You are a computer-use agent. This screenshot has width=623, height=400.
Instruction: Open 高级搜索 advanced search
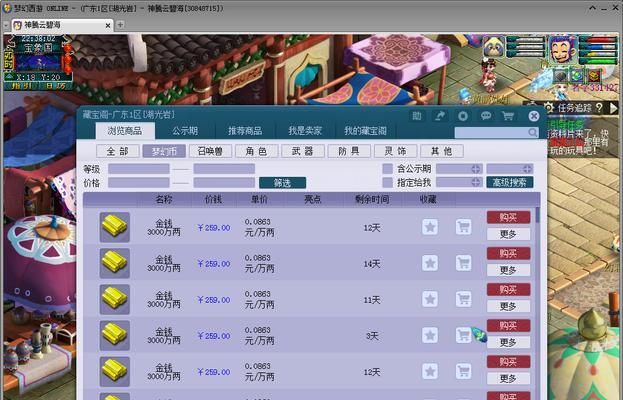(510, 182)
